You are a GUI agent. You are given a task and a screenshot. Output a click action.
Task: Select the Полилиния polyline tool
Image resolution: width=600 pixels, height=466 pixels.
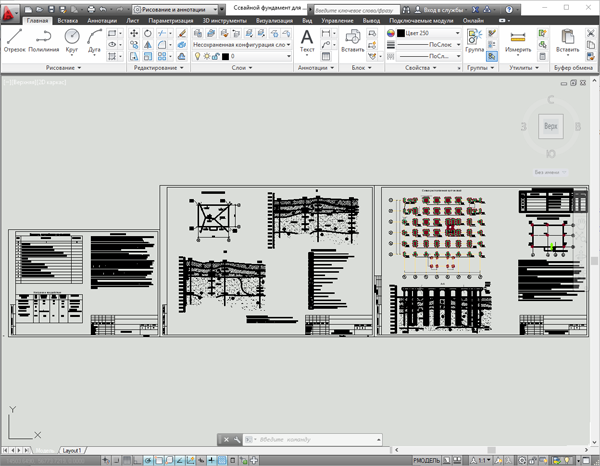click(x=44, y=41)
